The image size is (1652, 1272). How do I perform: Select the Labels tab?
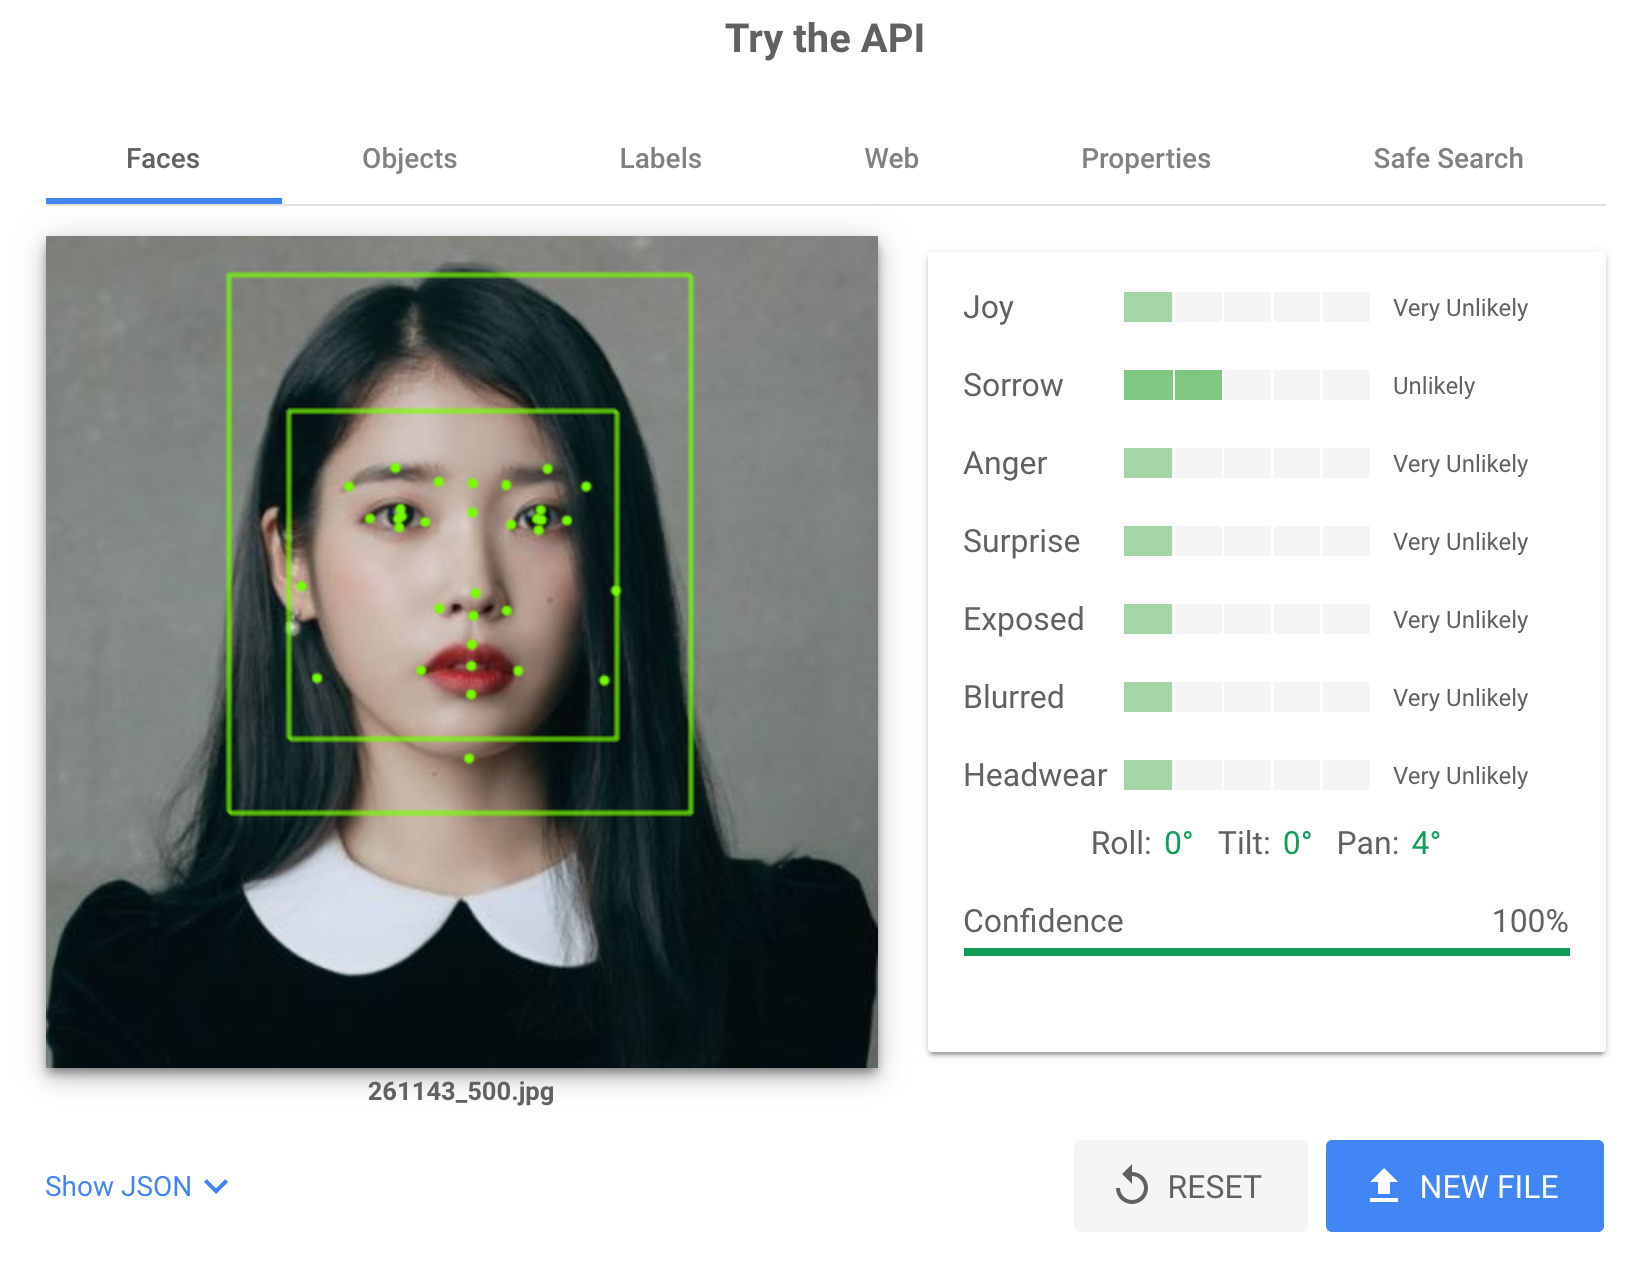(660, 159)
